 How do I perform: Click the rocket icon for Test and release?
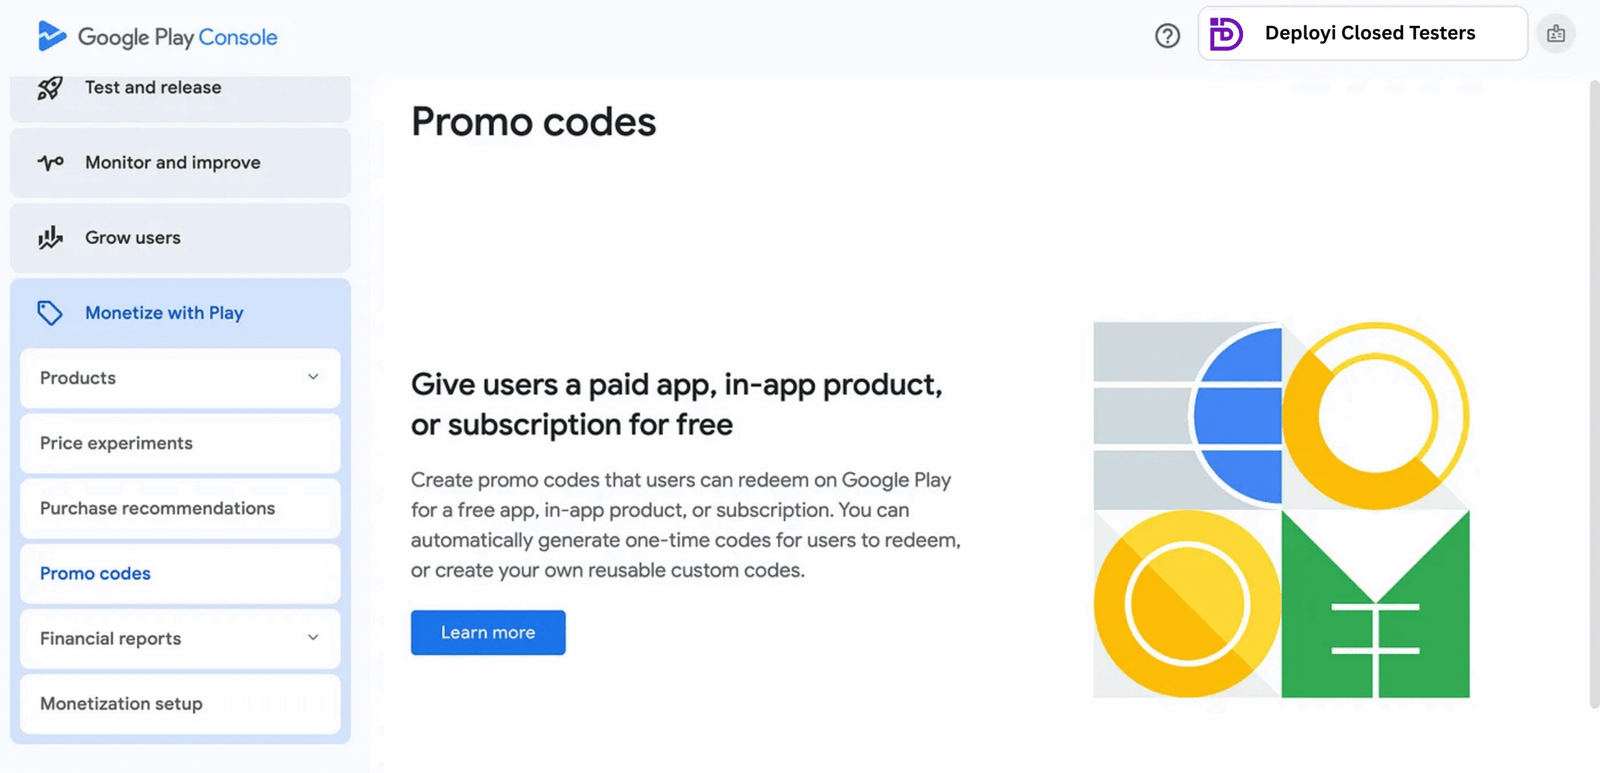pyautogui.click(x=50, y=88)
